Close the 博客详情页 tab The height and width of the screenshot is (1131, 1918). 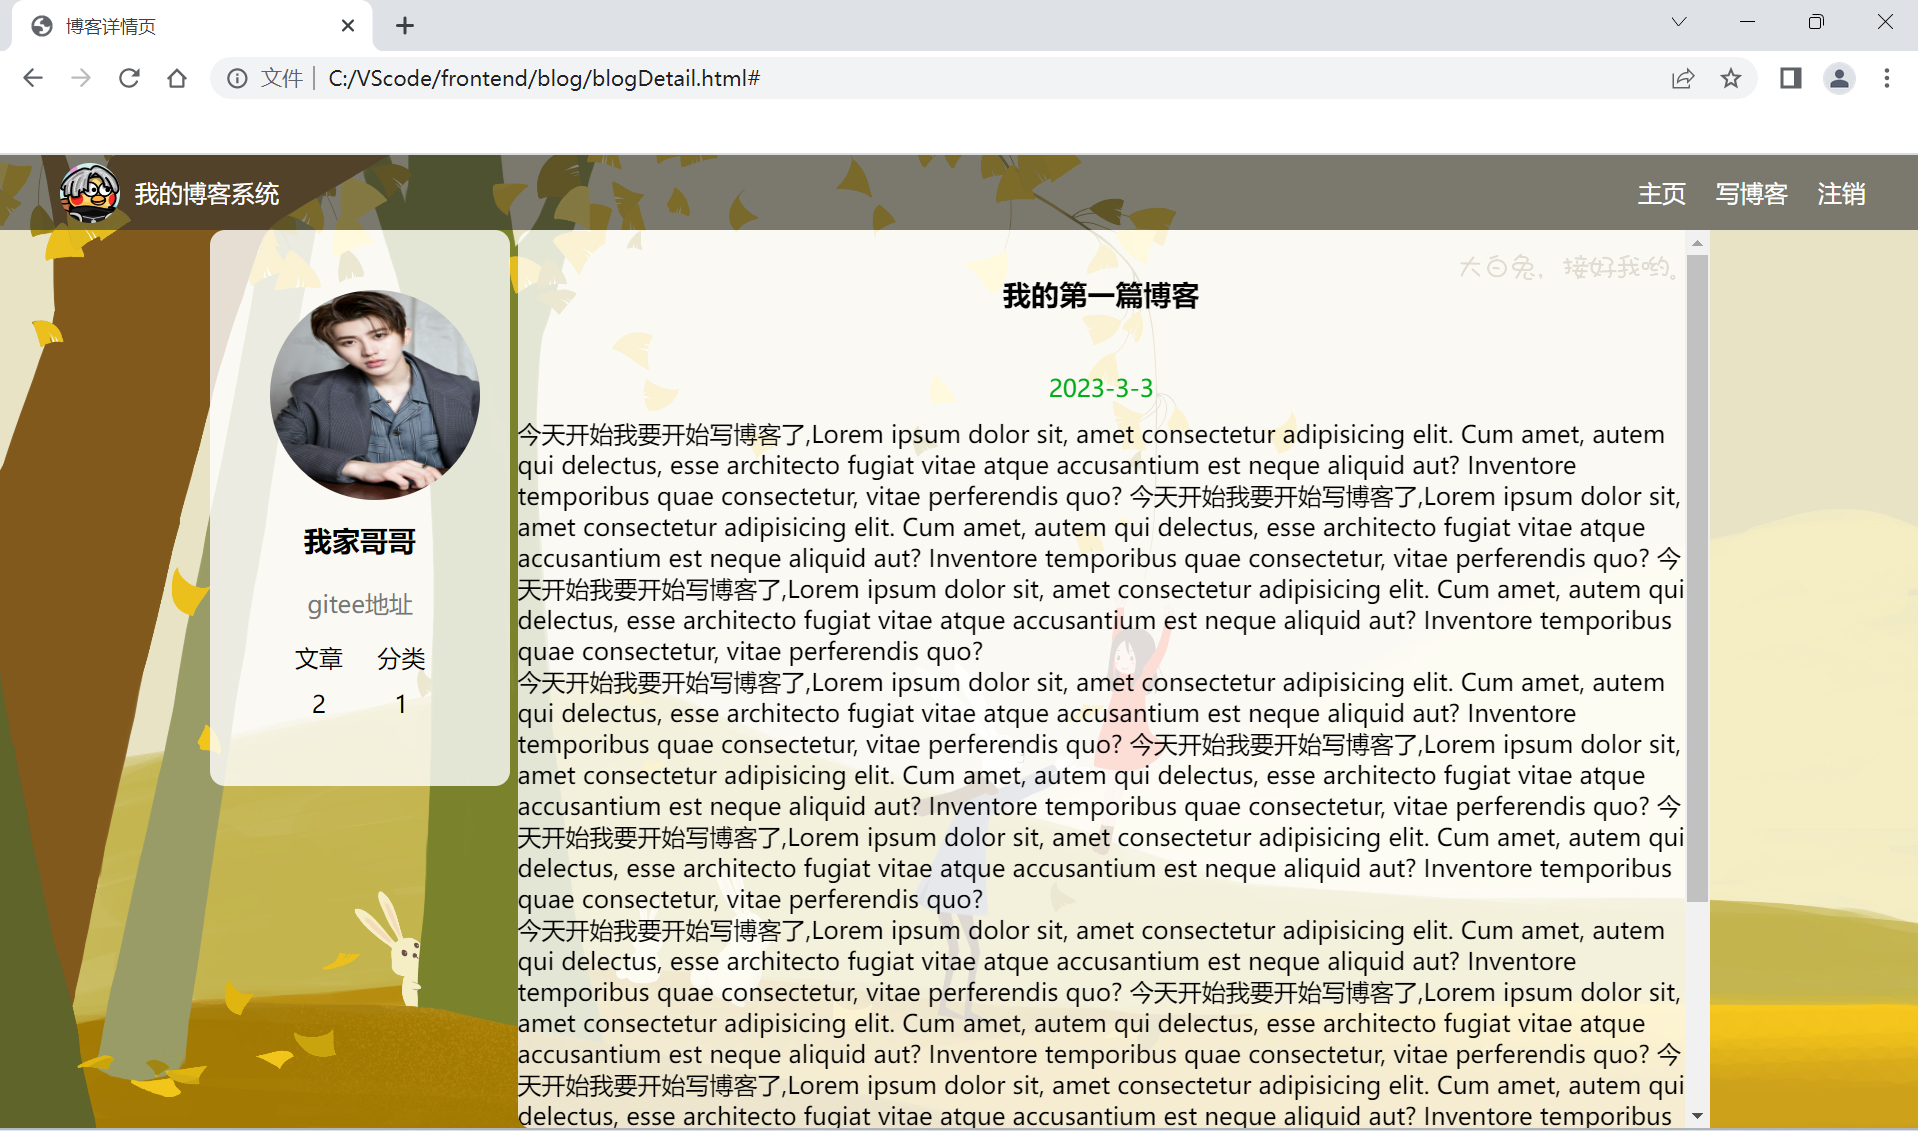click(348, 26)
